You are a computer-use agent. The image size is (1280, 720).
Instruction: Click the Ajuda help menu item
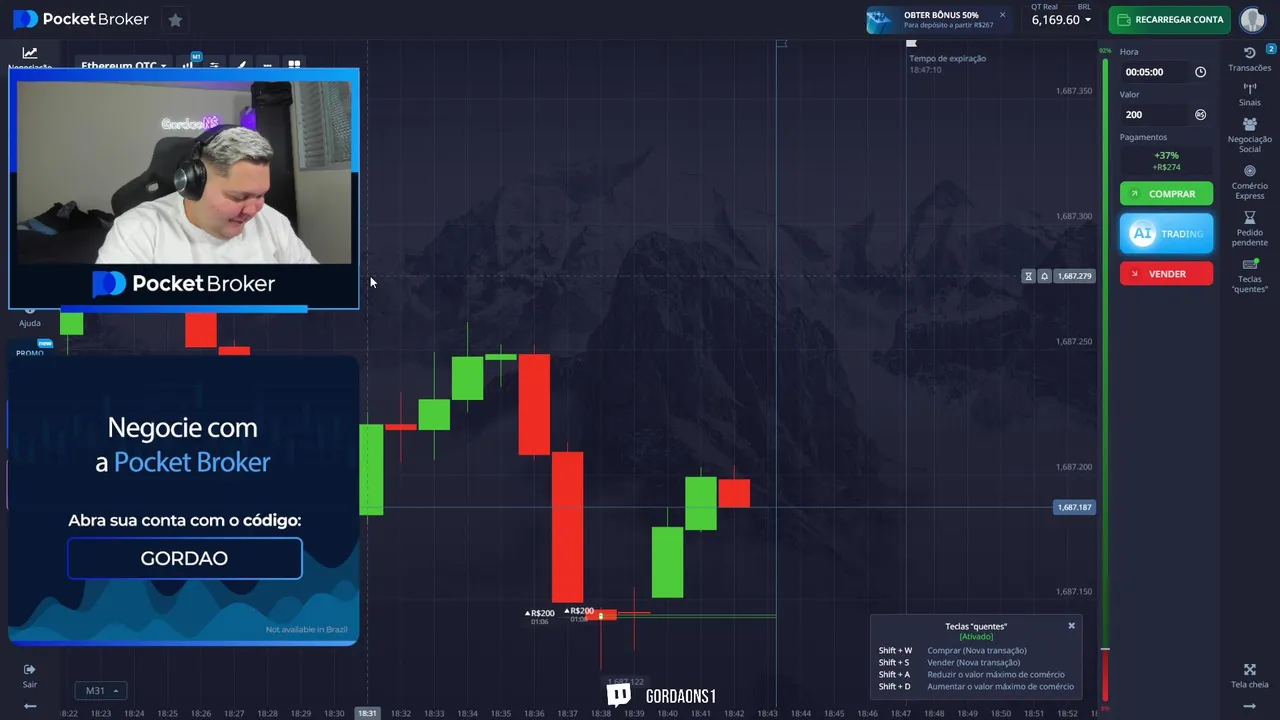click(x=30, y=319)
